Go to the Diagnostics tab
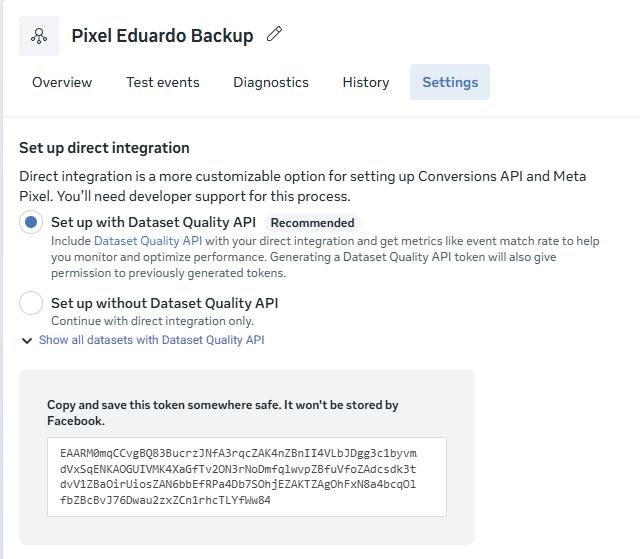 point(271,82)
